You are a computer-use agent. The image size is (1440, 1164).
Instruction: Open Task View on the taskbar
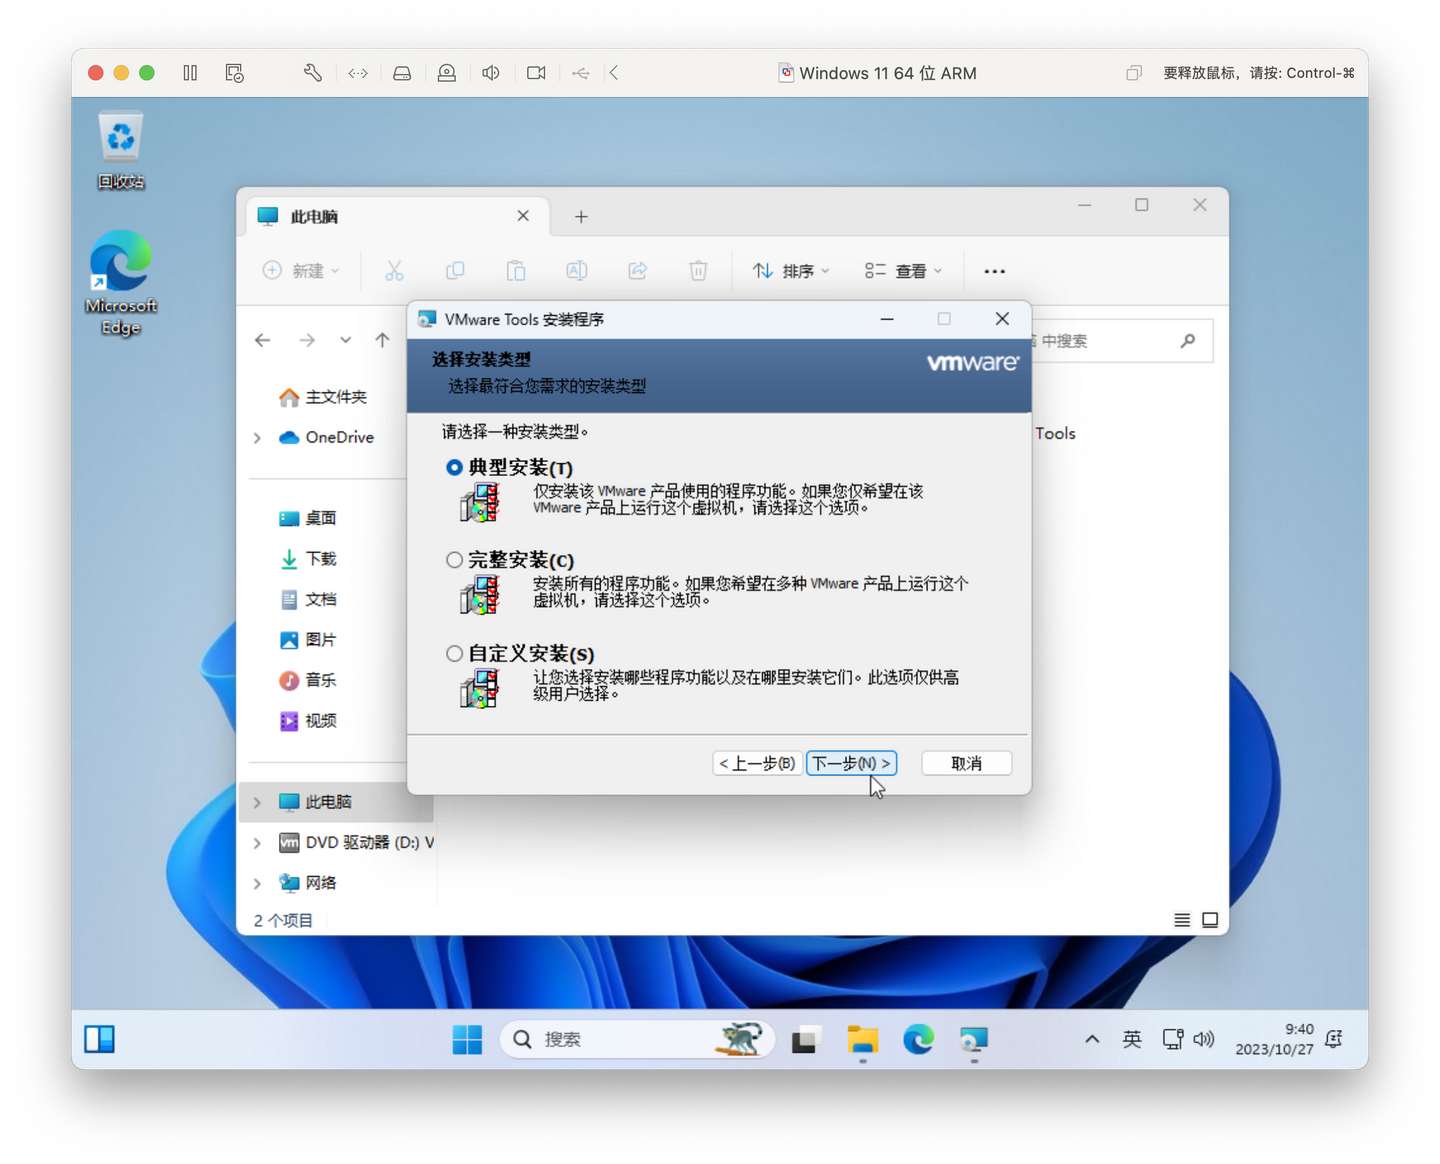click(806, 1040)
